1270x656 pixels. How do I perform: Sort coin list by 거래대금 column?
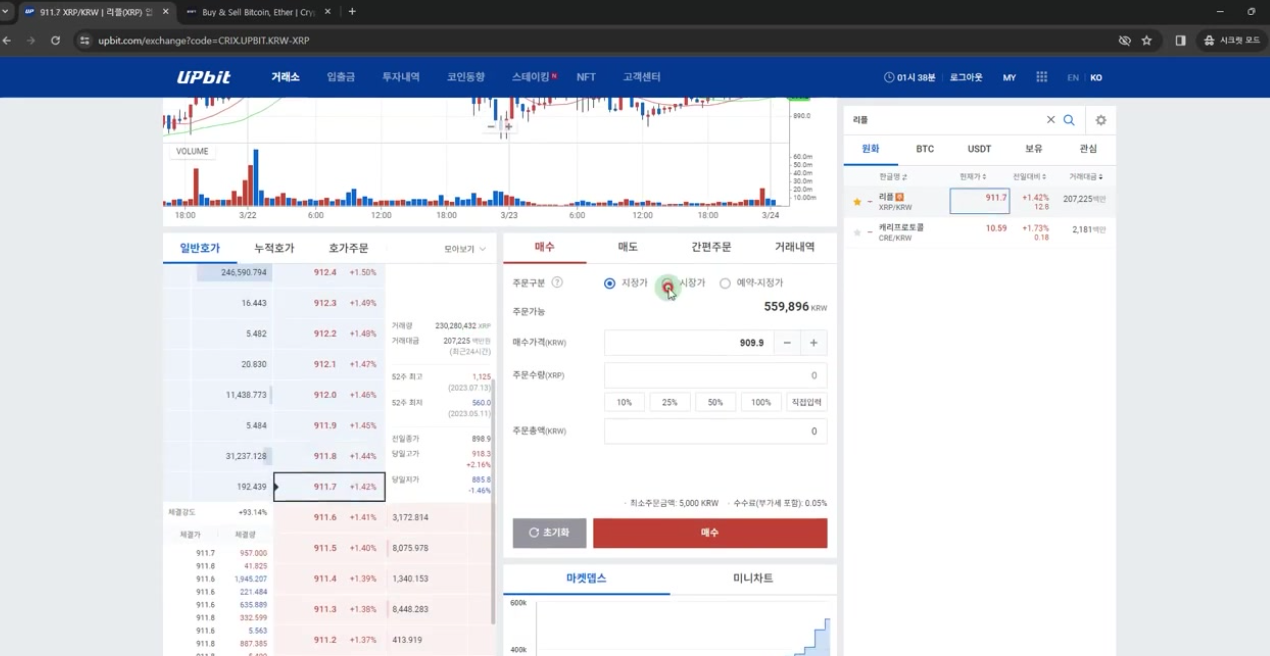click(1087, 176)
